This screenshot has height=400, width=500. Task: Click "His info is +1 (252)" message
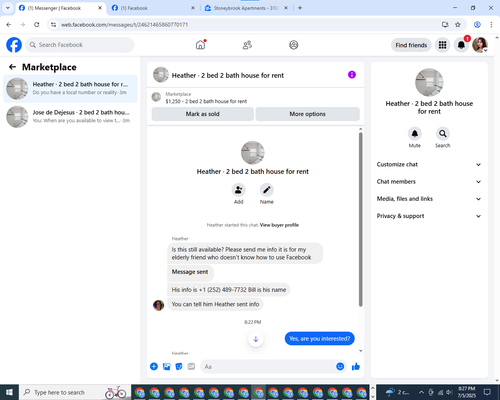229,290
